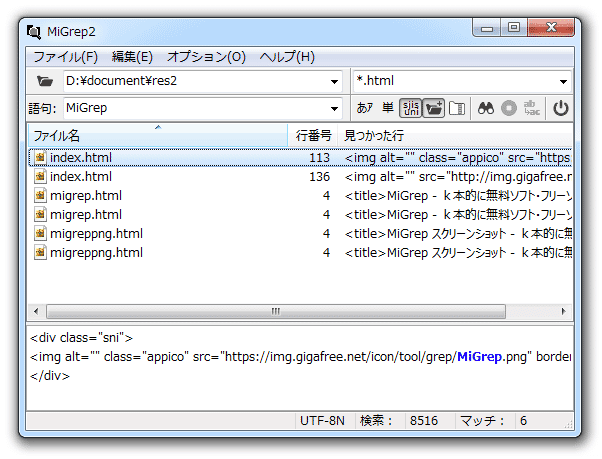Toggle the sjis/uni encoding detection button
Screen dimensions: 602x459
[x=410, y=108]
